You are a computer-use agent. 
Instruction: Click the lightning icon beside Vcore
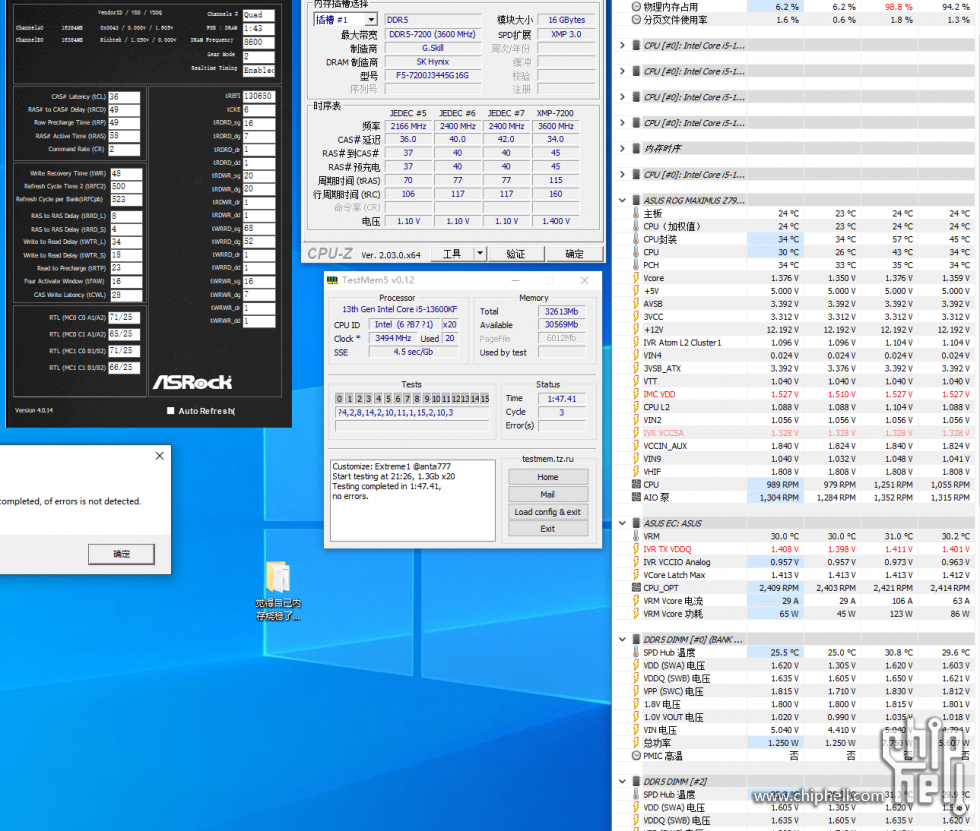pyautogui.click(x=636, y=278)
